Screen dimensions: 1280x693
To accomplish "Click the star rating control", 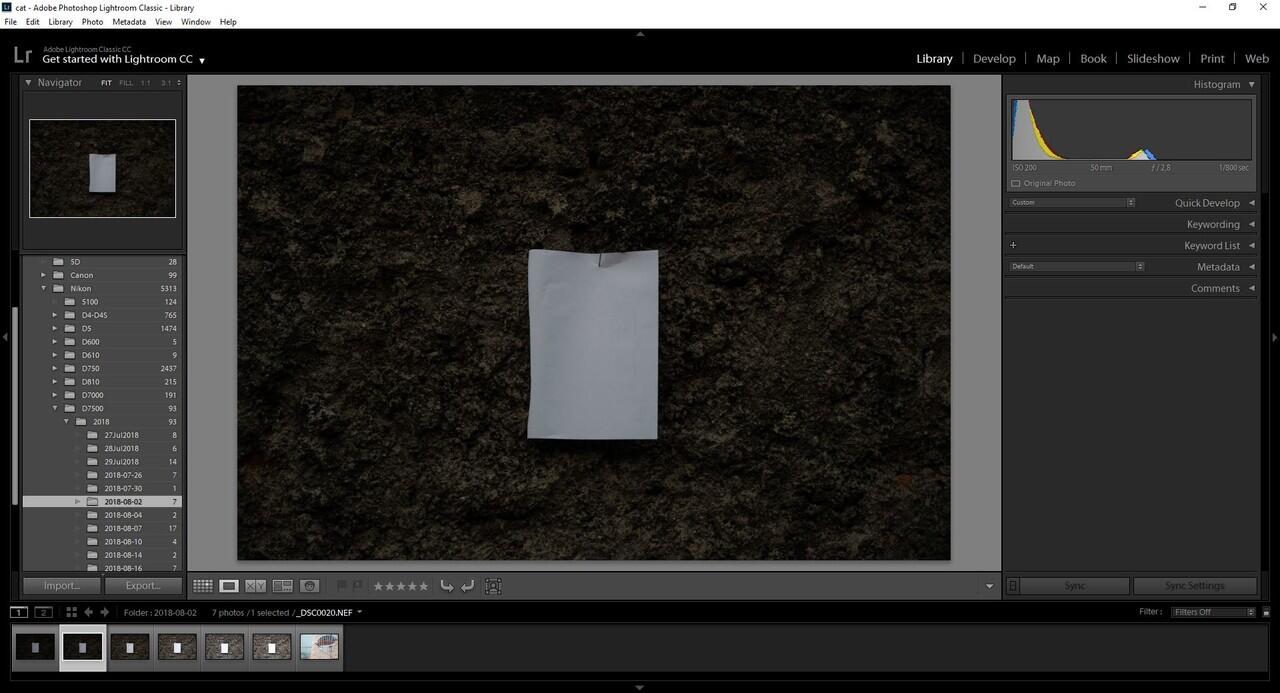I will 401,586.
